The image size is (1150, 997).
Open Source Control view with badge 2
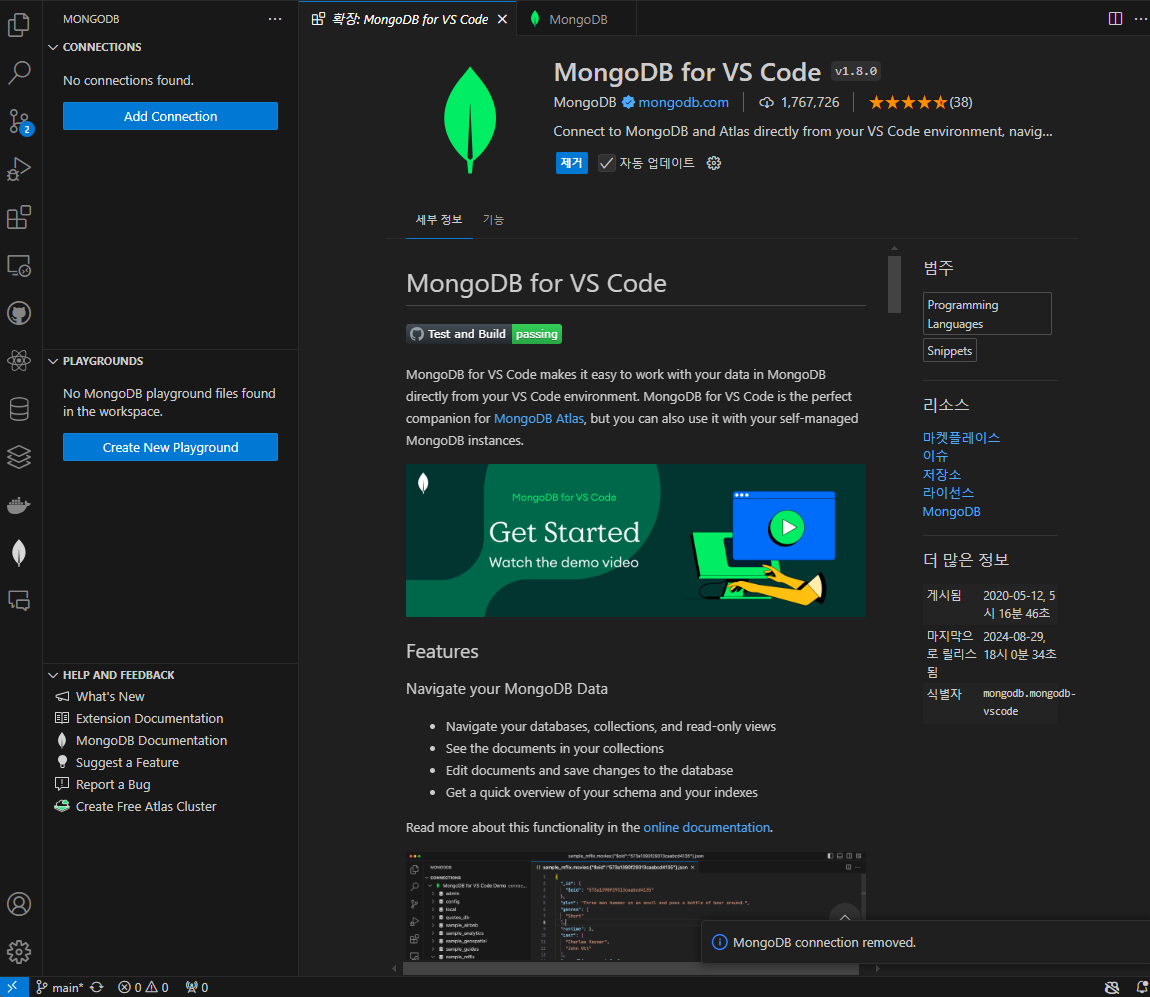[19, 121]
